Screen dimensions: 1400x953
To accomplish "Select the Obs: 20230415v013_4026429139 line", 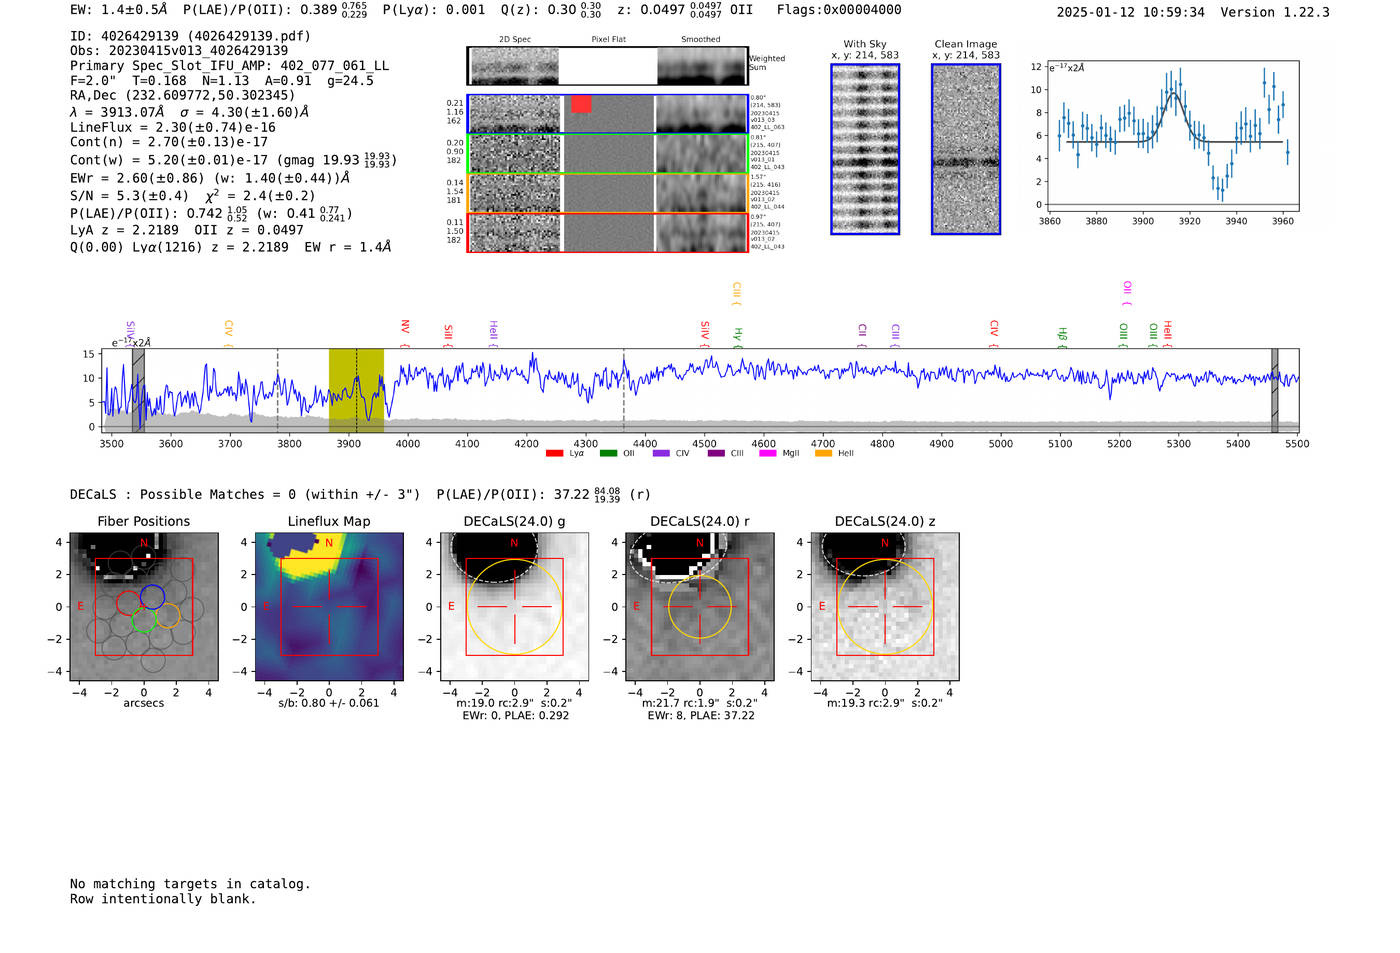I will pos(179,51).
